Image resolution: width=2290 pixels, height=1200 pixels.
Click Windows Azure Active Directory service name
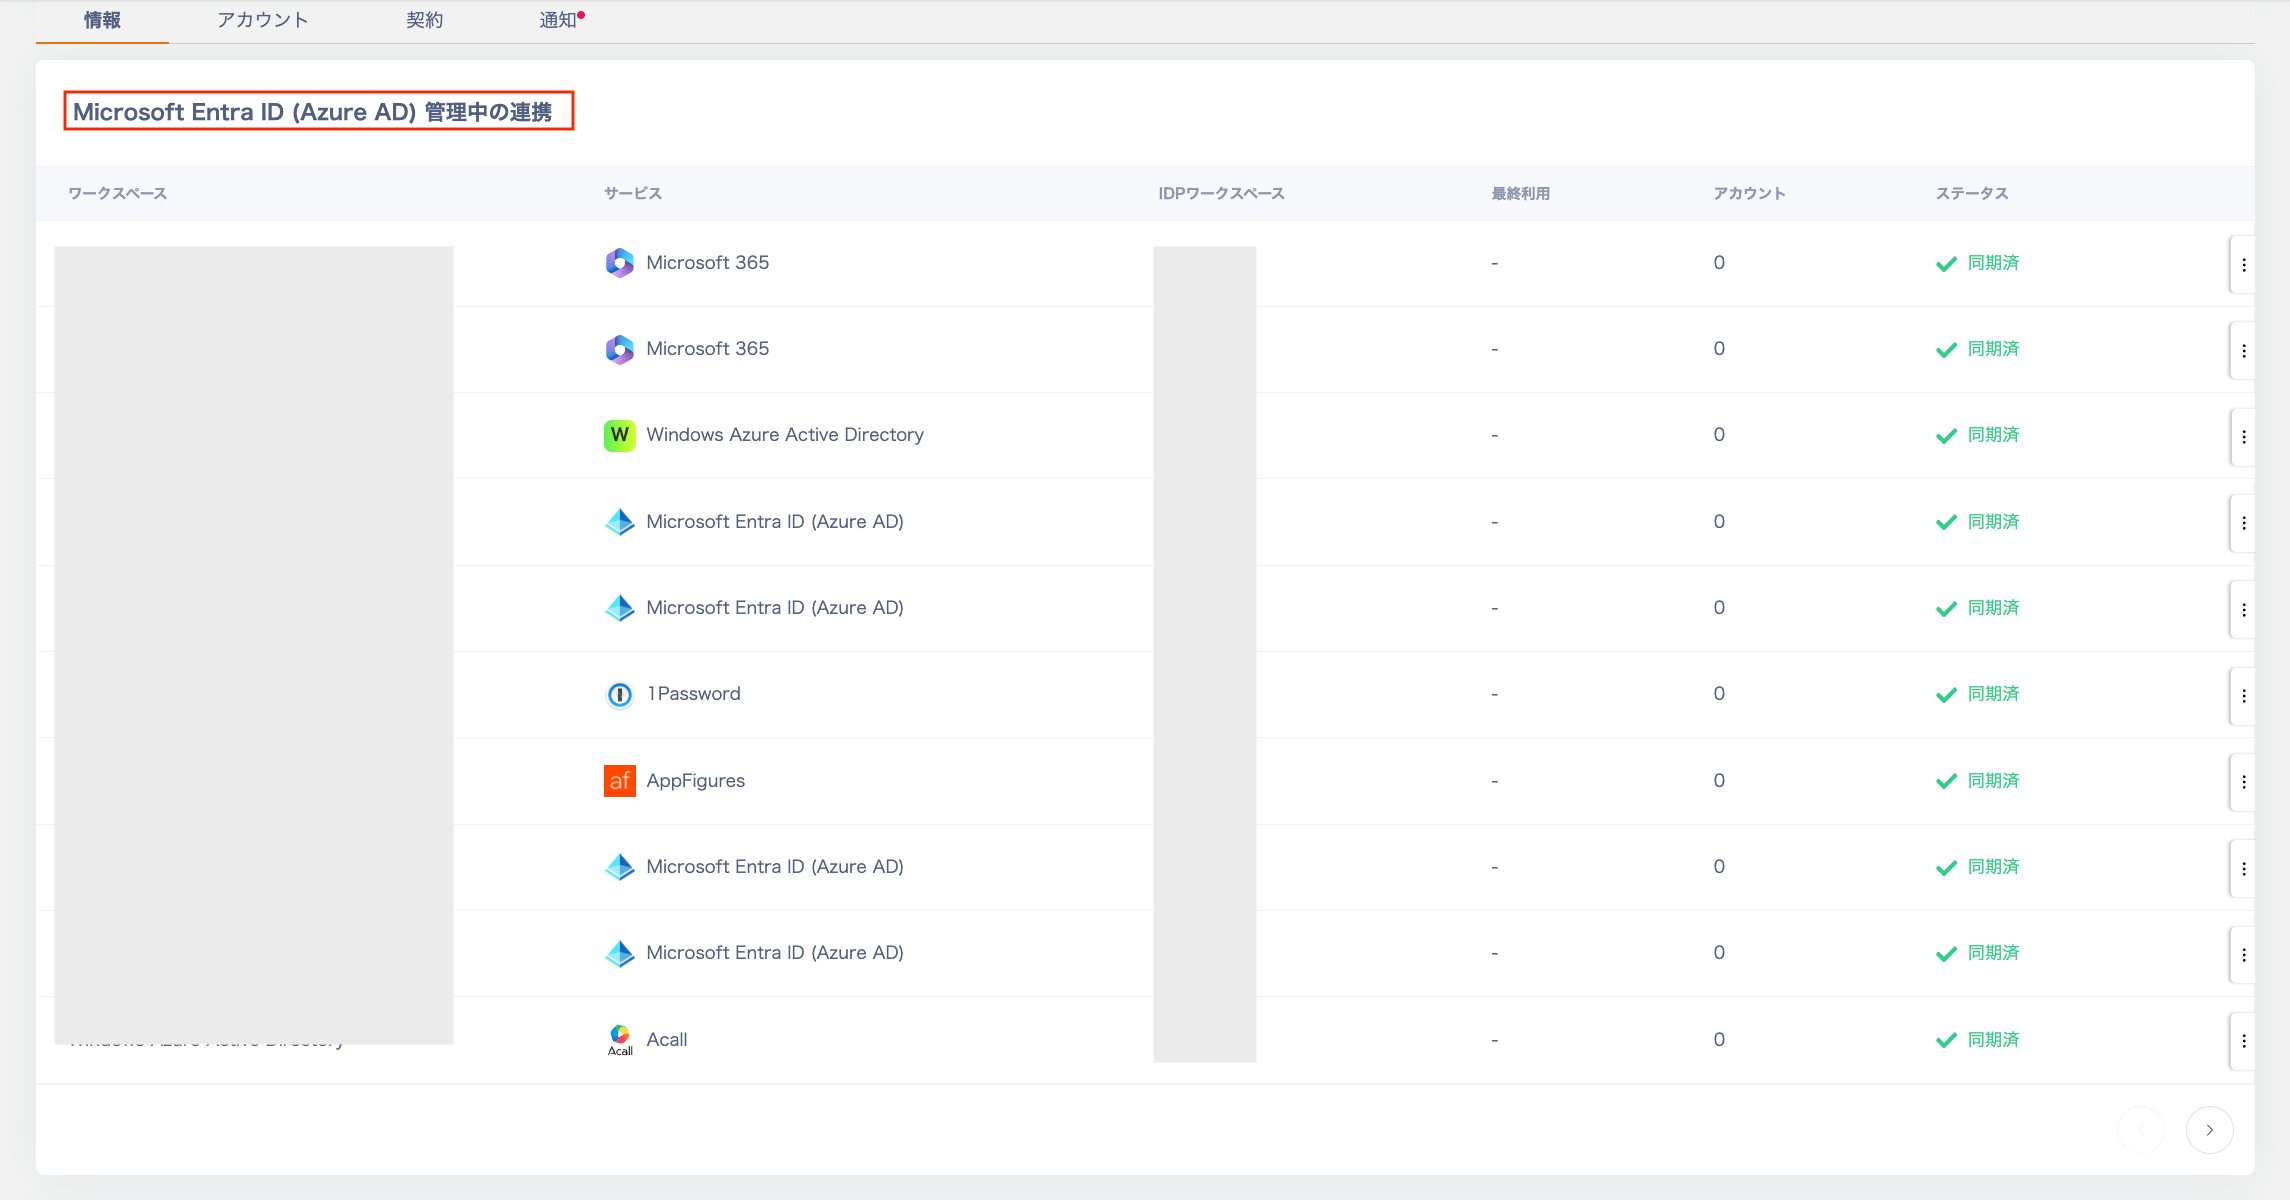[x=785, y=434]
